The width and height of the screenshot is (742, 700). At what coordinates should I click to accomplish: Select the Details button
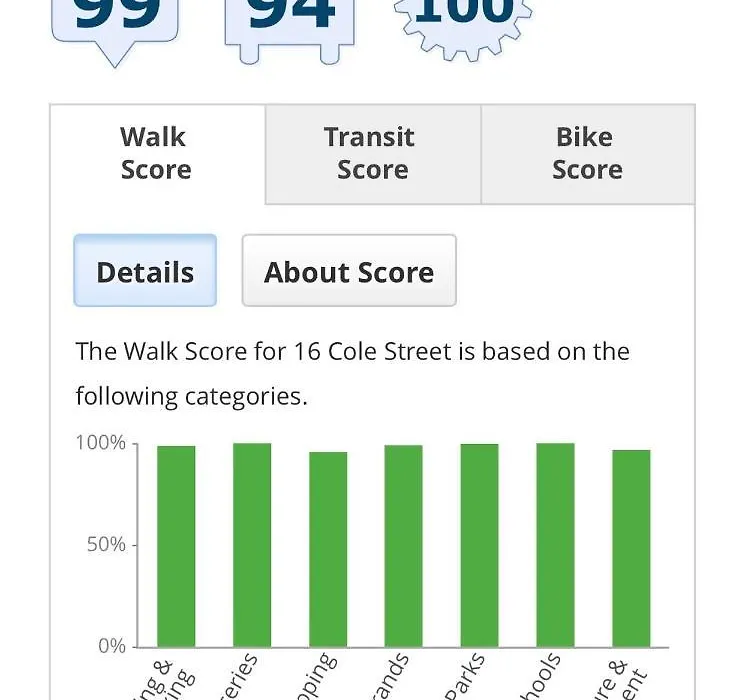click(x=145, y=271)
